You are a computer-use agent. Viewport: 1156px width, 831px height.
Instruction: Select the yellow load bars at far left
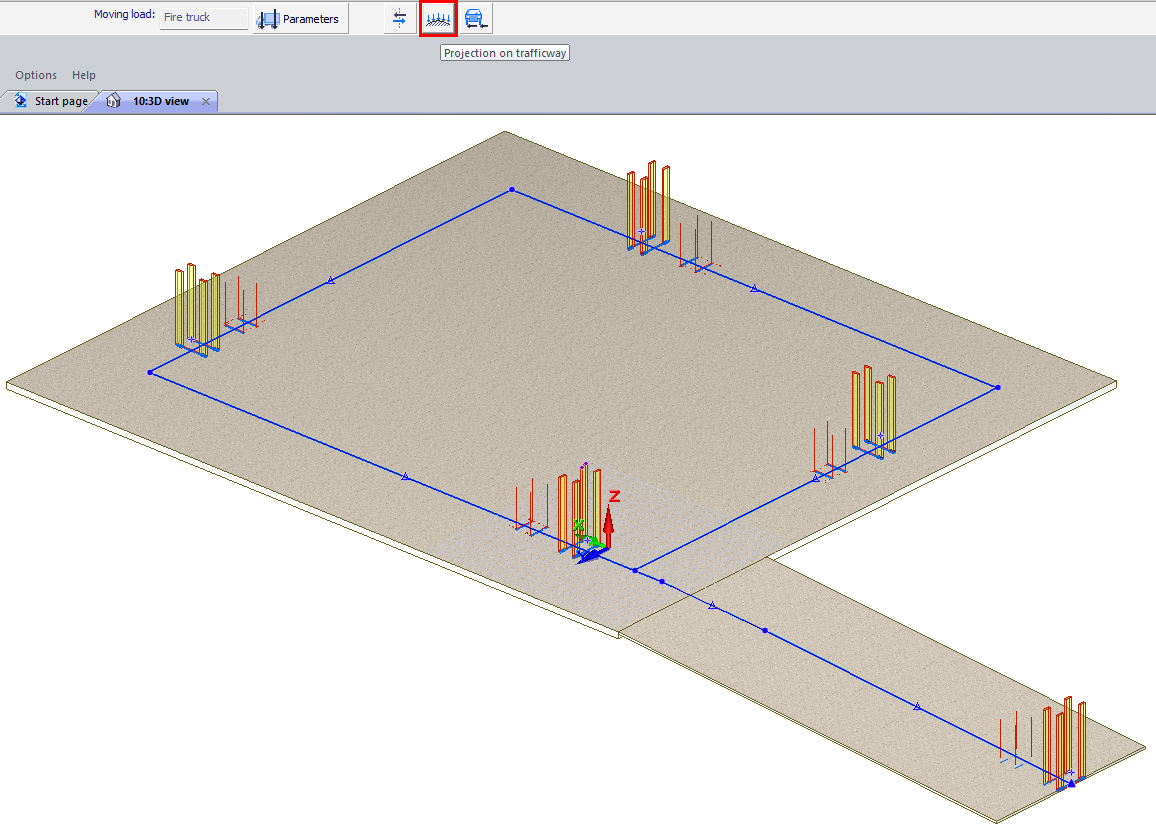[196, 310]
